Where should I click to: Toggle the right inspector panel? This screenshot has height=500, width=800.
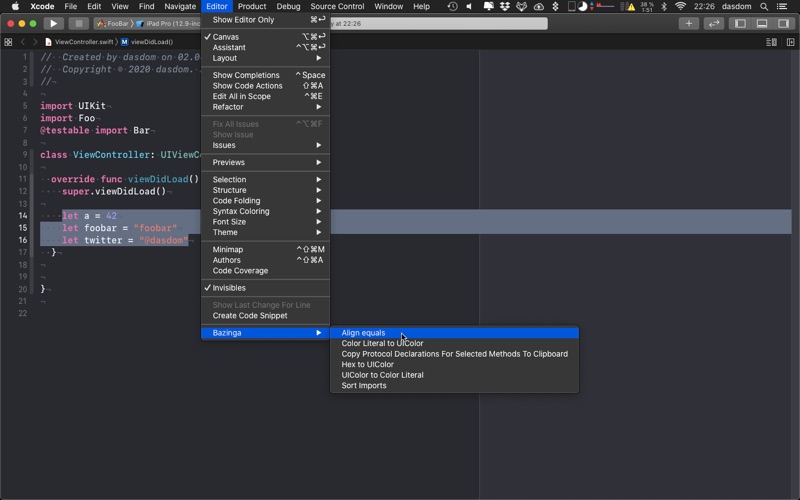pyautogui.click(x=783, y=23)
